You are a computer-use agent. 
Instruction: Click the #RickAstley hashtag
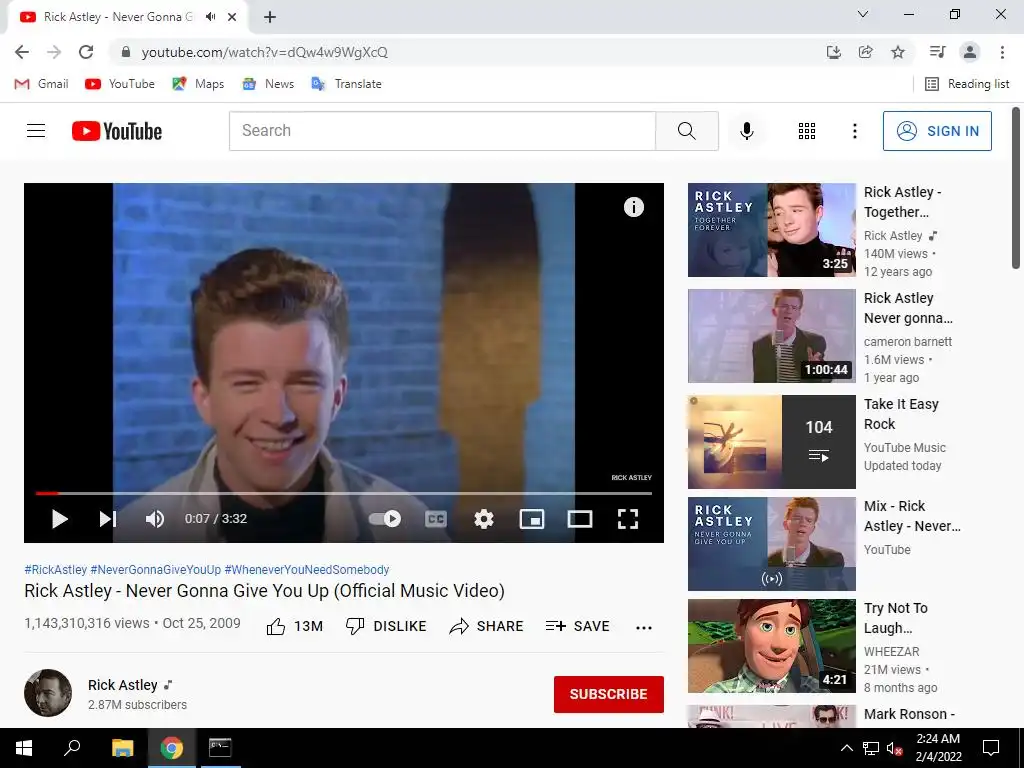pyautogui.click(x=56, y=569)
